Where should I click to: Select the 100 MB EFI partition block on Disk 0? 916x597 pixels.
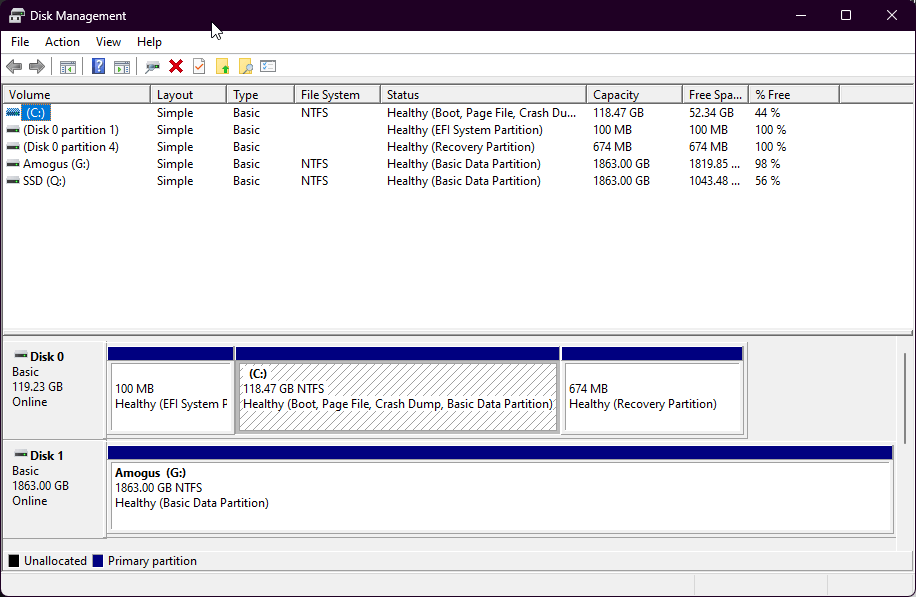[171, 390]
